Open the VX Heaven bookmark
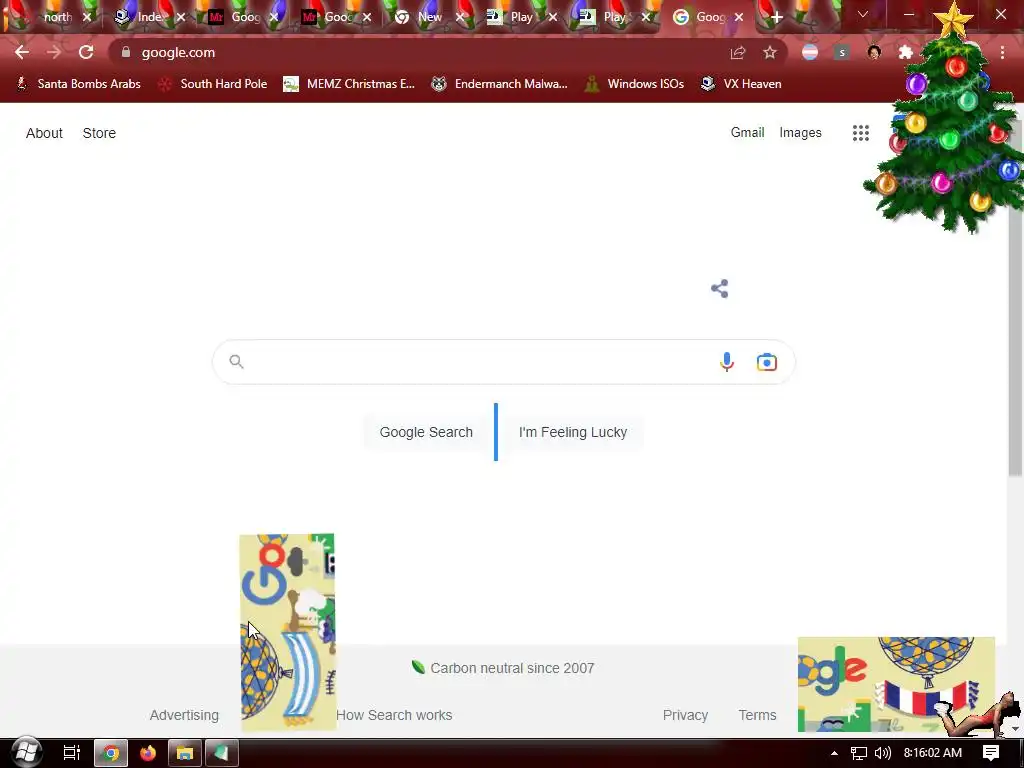 [741, 84]
